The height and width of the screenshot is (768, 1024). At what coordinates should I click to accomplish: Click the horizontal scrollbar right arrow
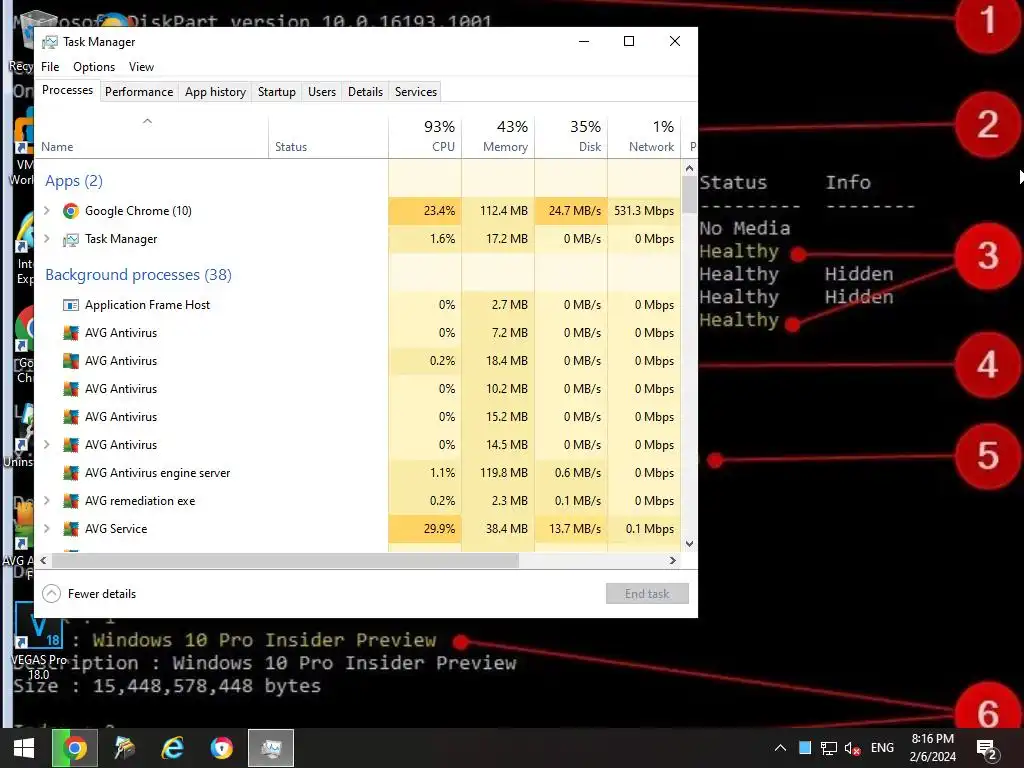click(673, 560)
